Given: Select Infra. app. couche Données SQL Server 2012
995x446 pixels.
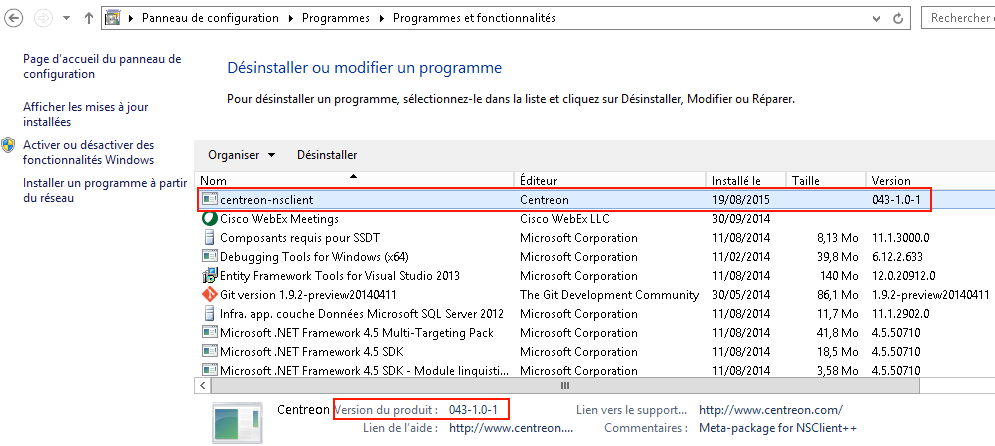Looking at the screenshot, I should click(x=362, y=314).
